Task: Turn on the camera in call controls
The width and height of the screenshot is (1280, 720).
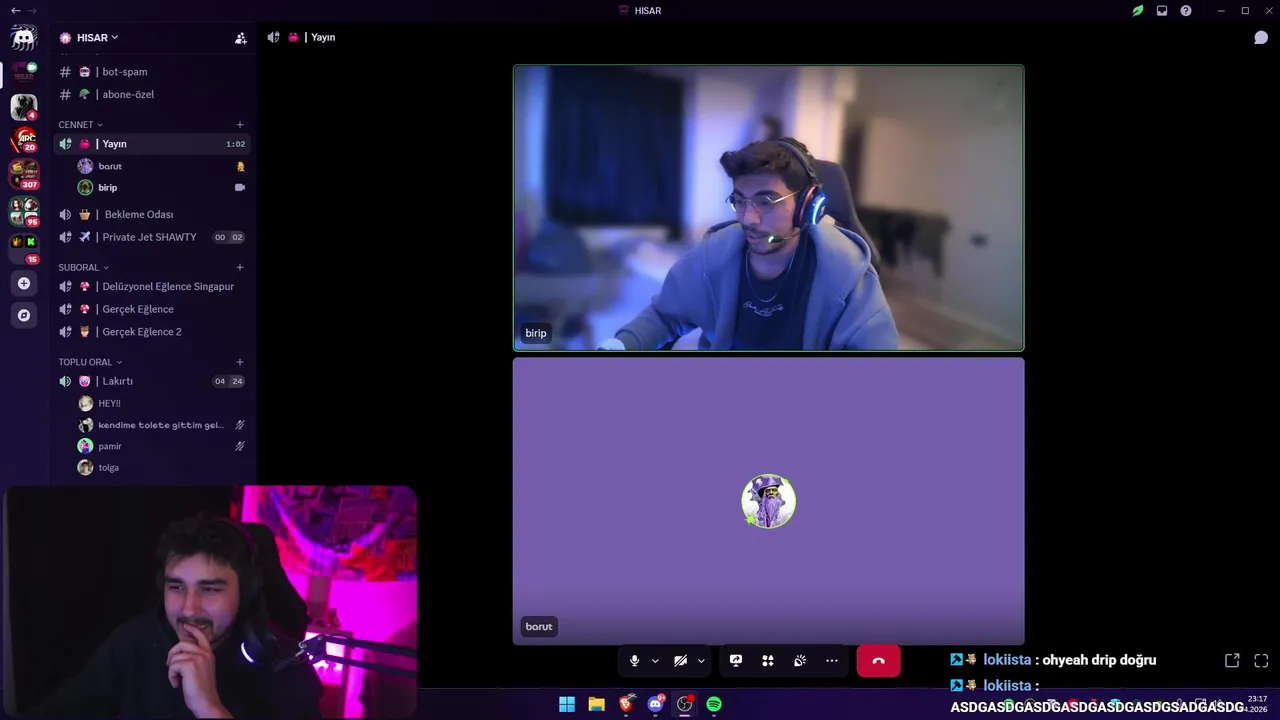Action: (x=681, y=661)
